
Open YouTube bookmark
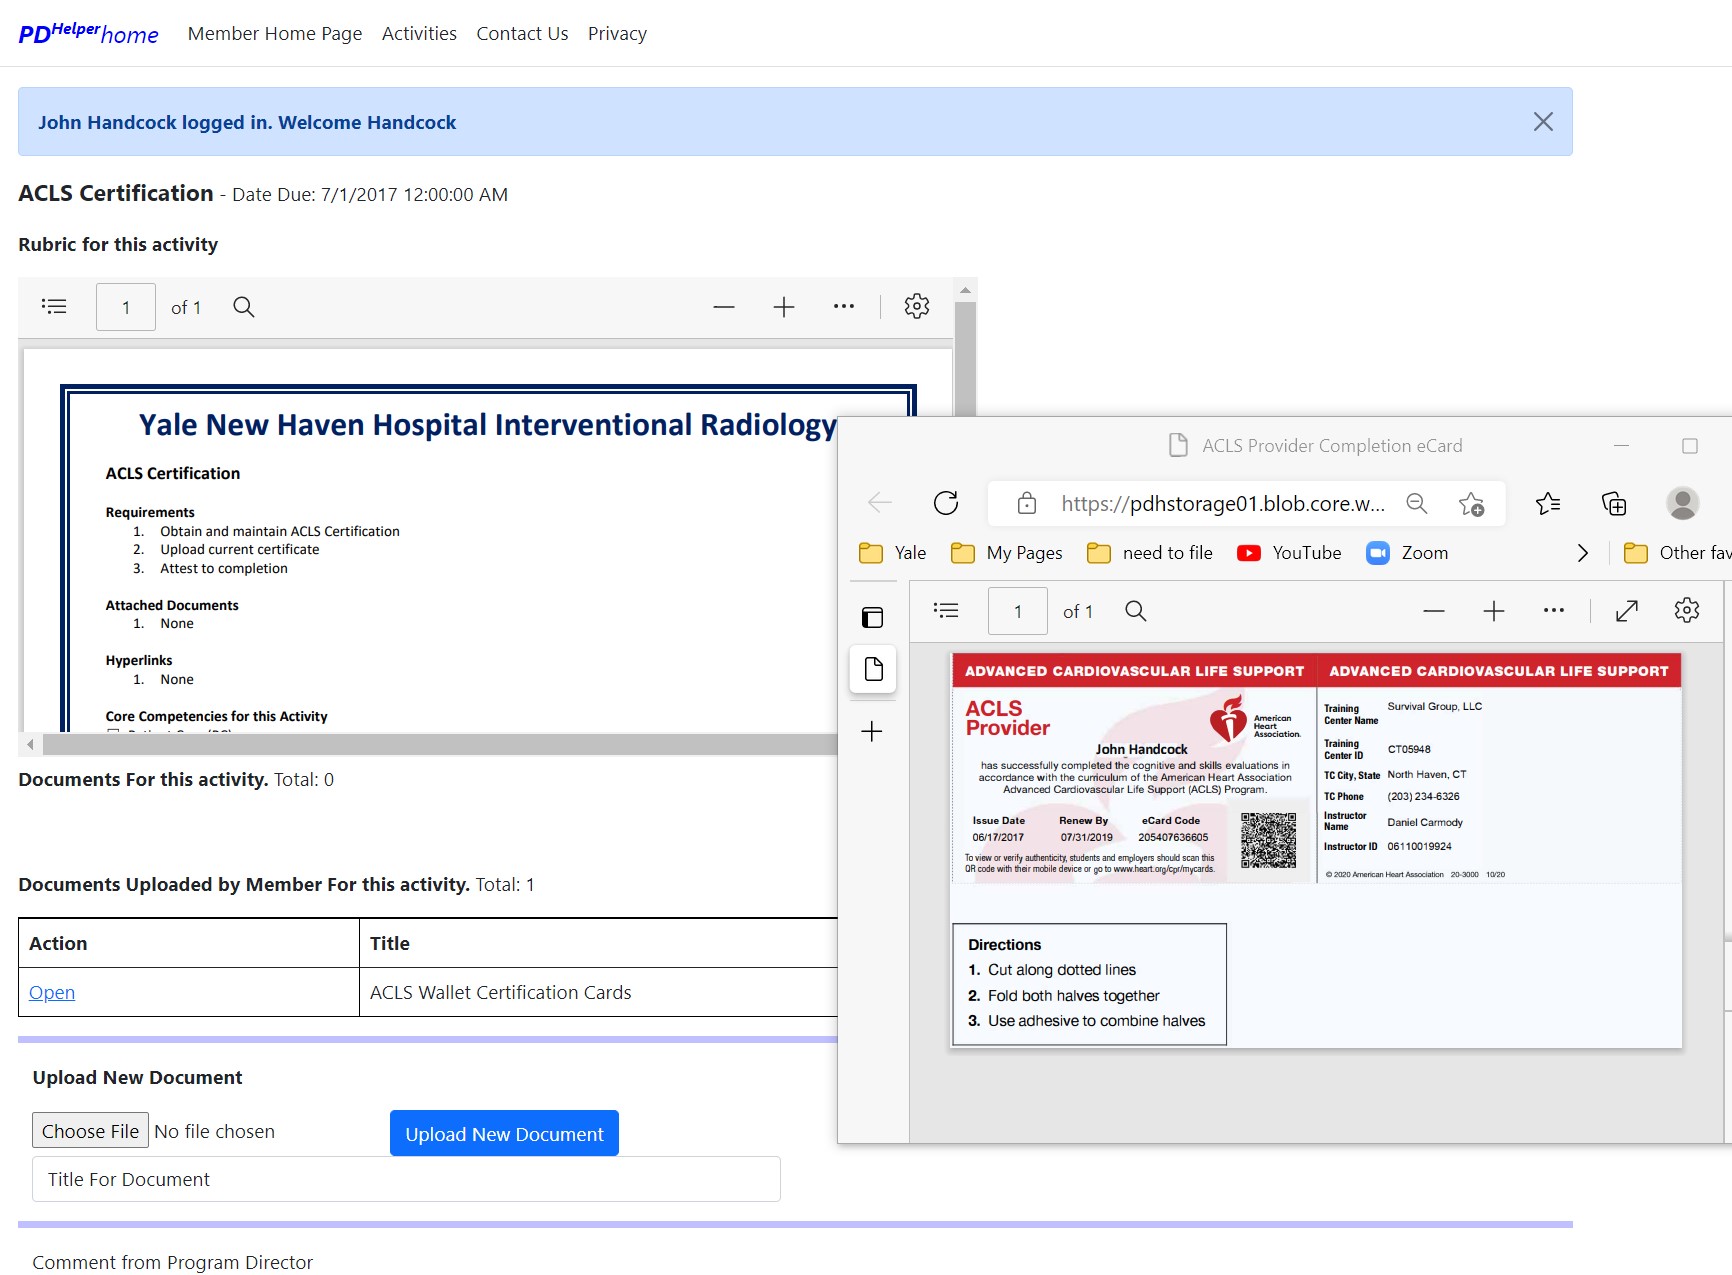[1289, 553]
